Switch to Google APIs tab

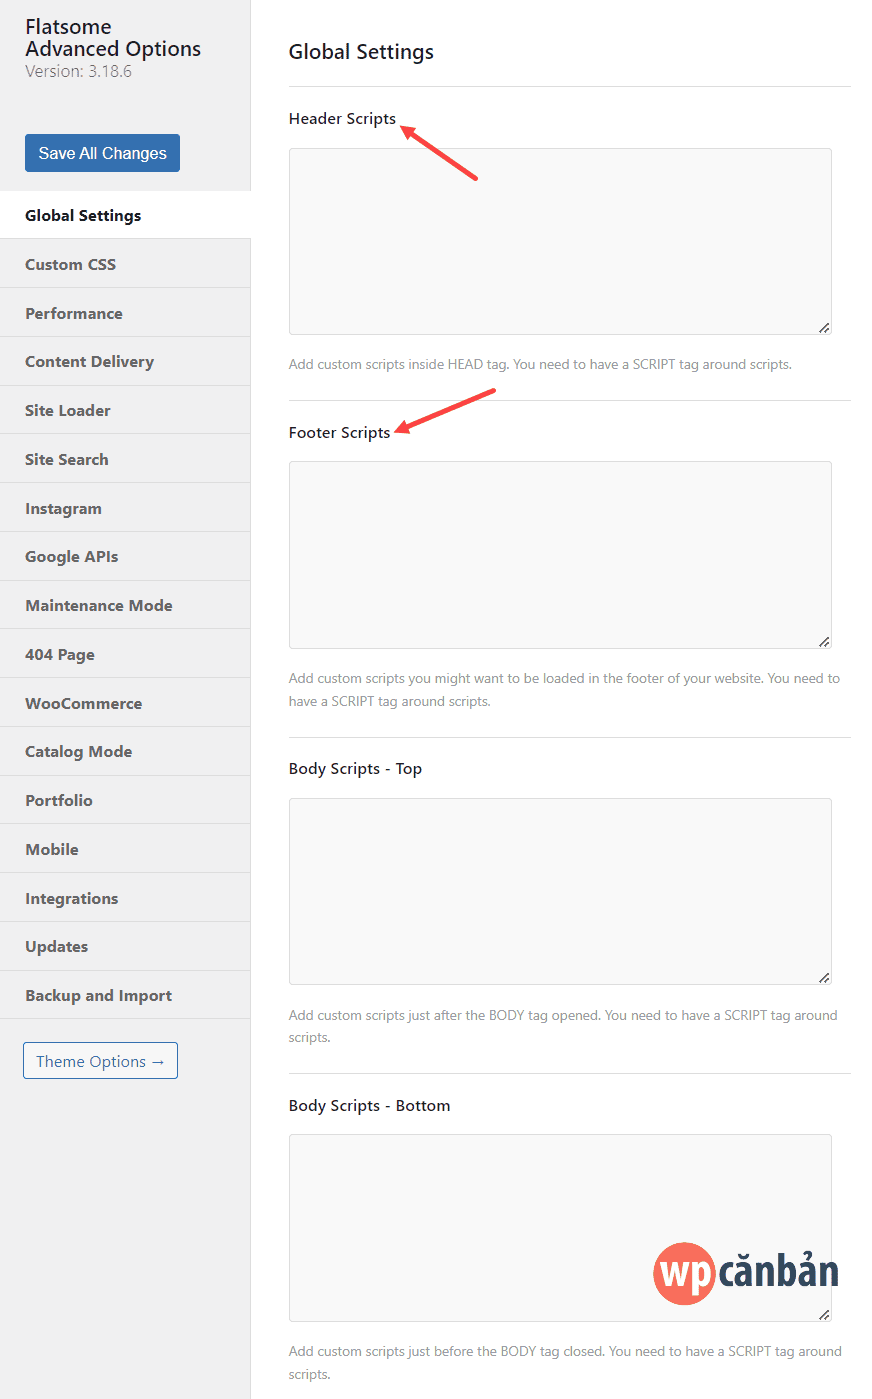[71, 556]
